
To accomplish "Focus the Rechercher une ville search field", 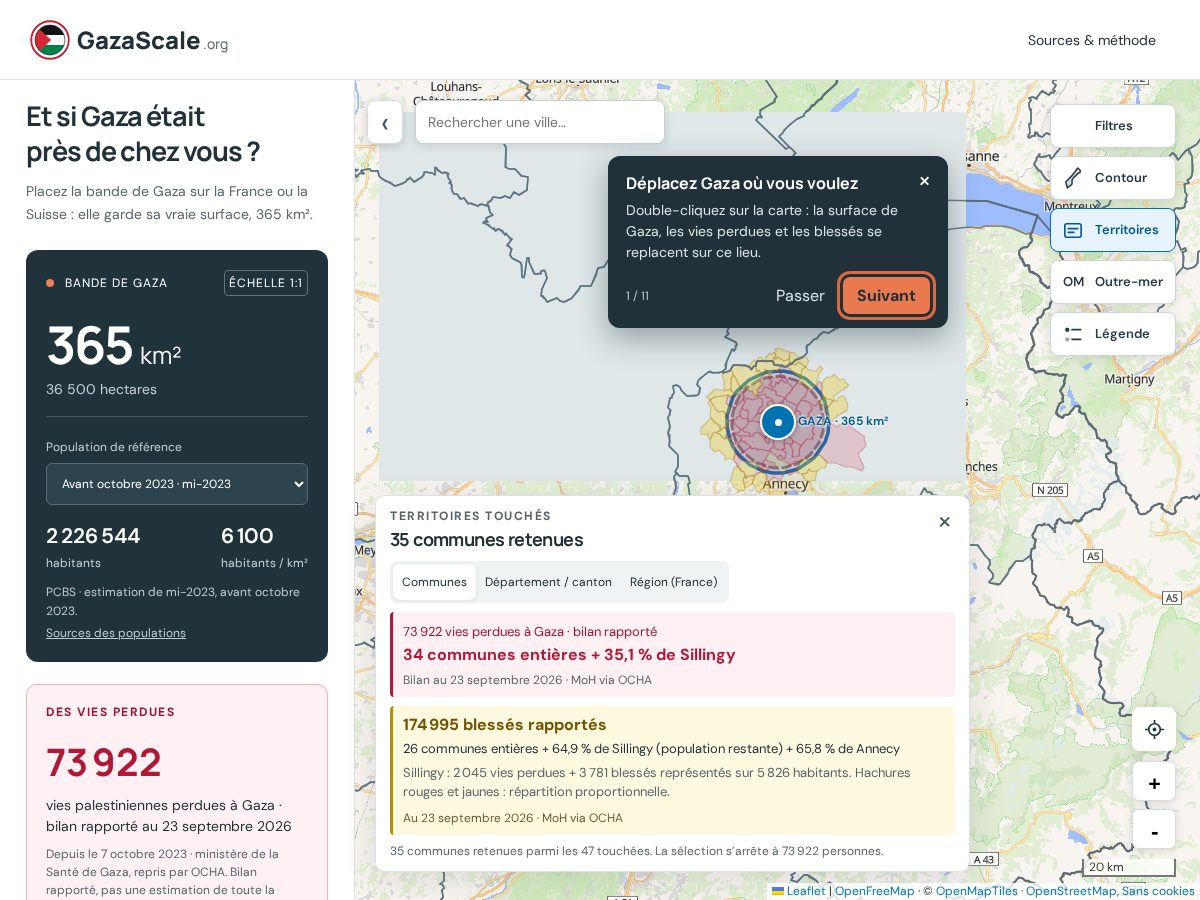I will pyautogui.click(x=540, y=122).
